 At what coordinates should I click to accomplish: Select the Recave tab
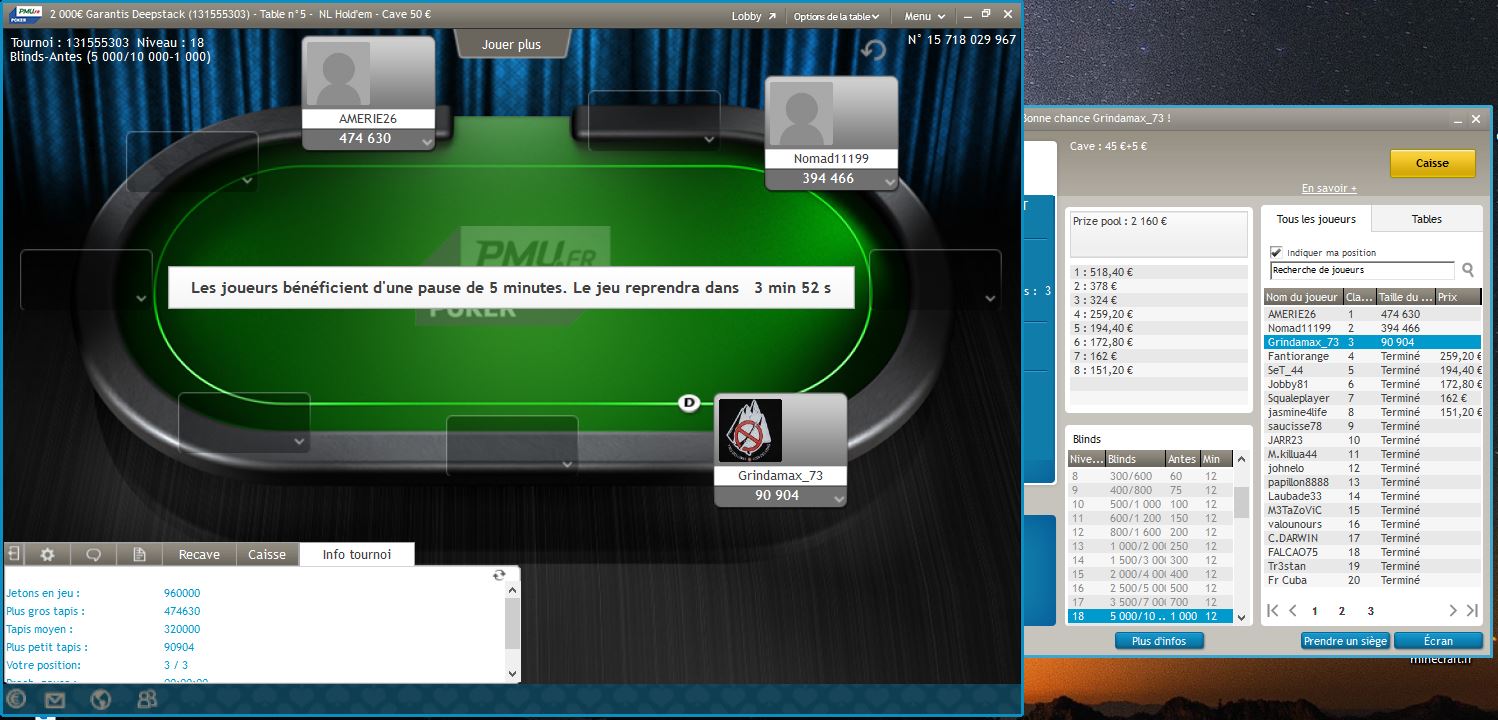click(199, 554)
